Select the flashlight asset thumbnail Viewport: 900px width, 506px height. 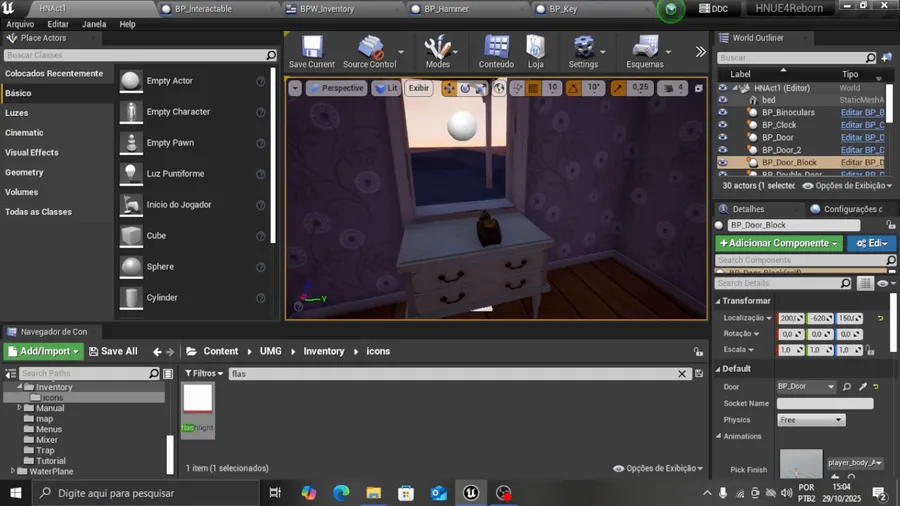198,398
